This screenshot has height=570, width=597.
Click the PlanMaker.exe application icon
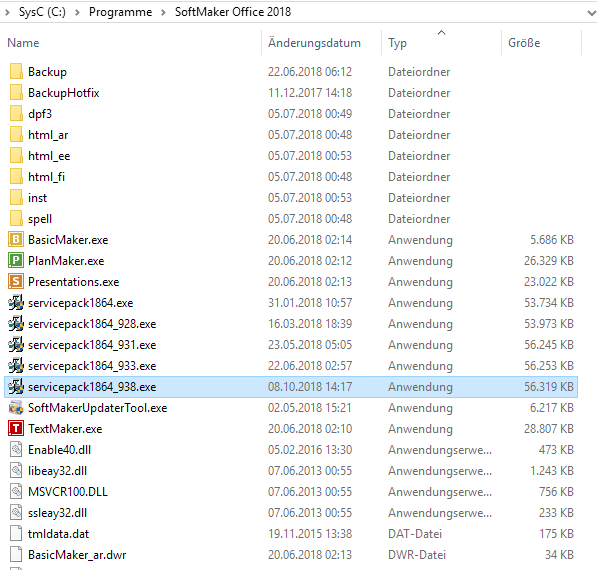point(16,260)
